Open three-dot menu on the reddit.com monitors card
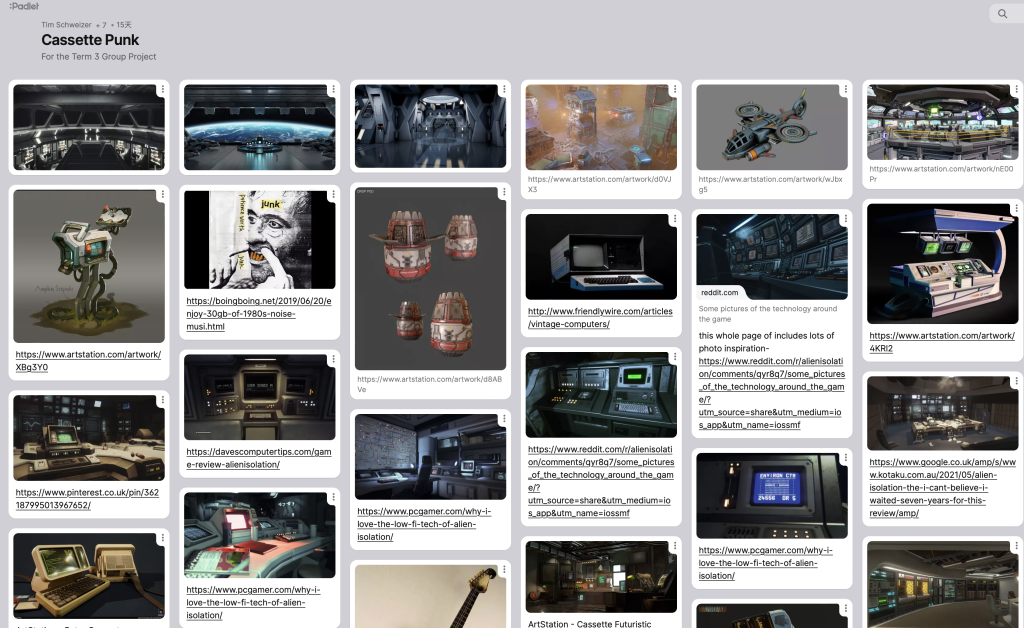Screen dimensions: 1024x628 846,219
